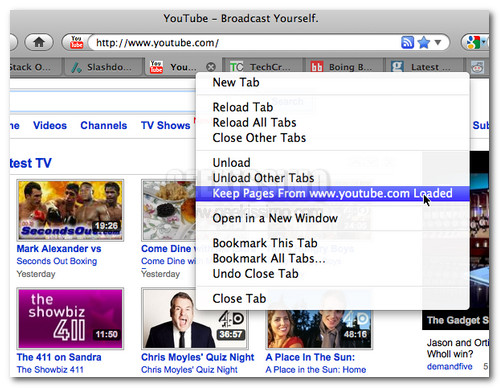Viewport: 500px width, 388px height.
Task: Choose New Tab from context menu
Action: (332, 82)
